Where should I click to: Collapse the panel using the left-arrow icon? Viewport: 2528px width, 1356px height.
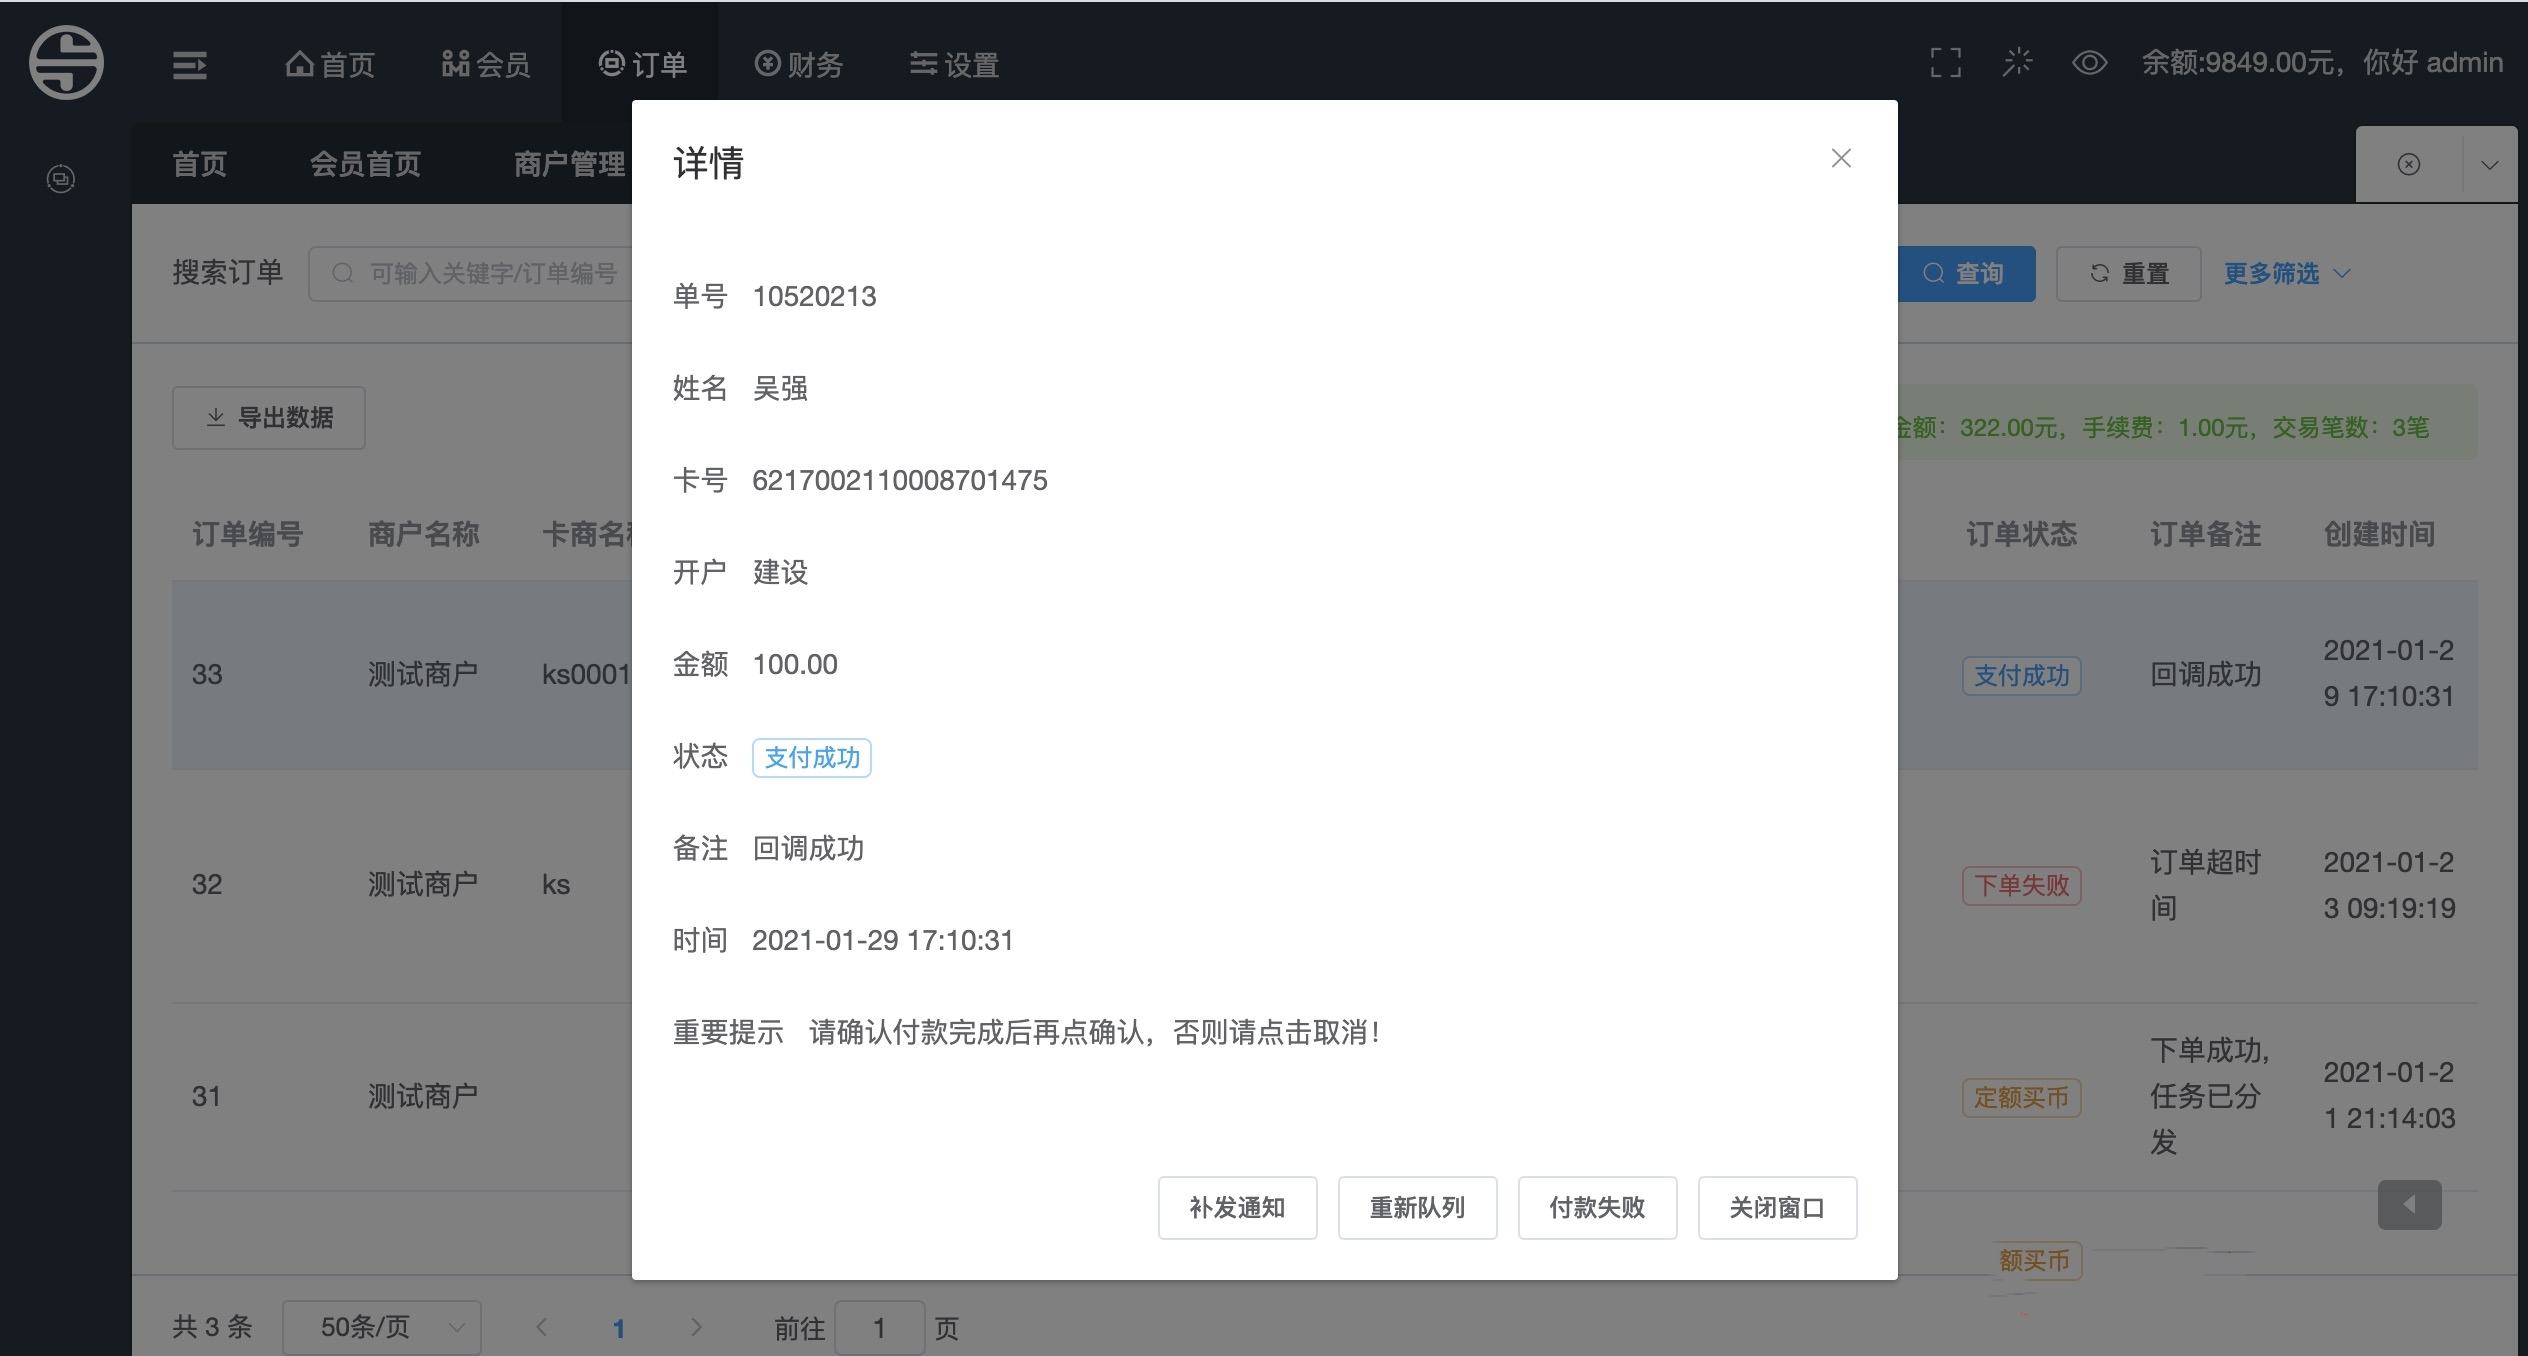point(2409,1204)
